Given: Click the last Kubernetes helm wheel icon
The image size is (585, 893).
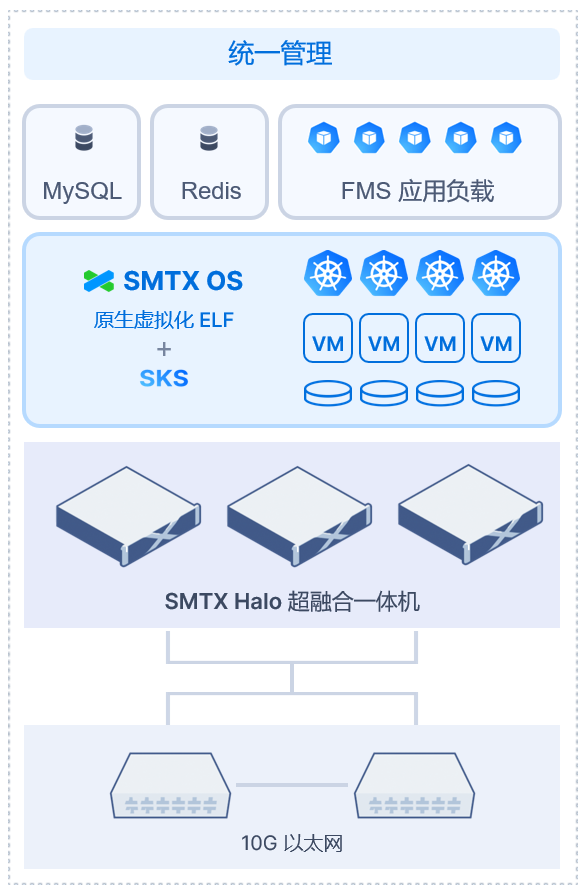Looking at the screenshot, I should [496, 273].
